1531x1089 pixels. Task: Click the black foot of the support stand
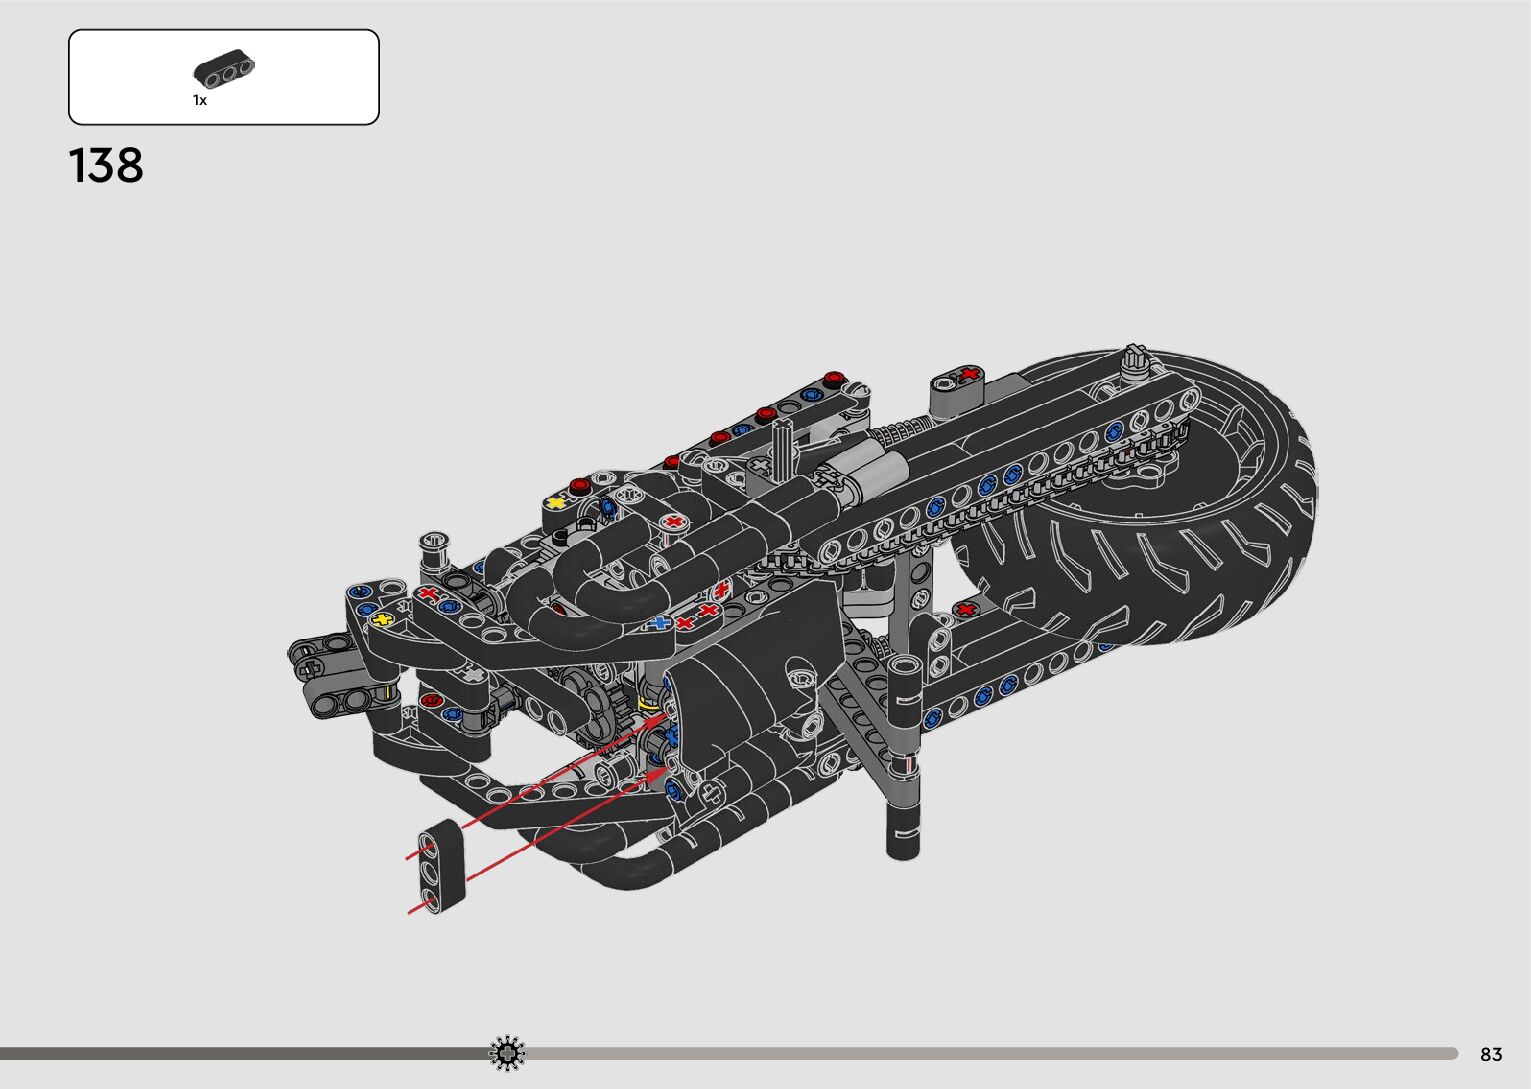[903, 835]
